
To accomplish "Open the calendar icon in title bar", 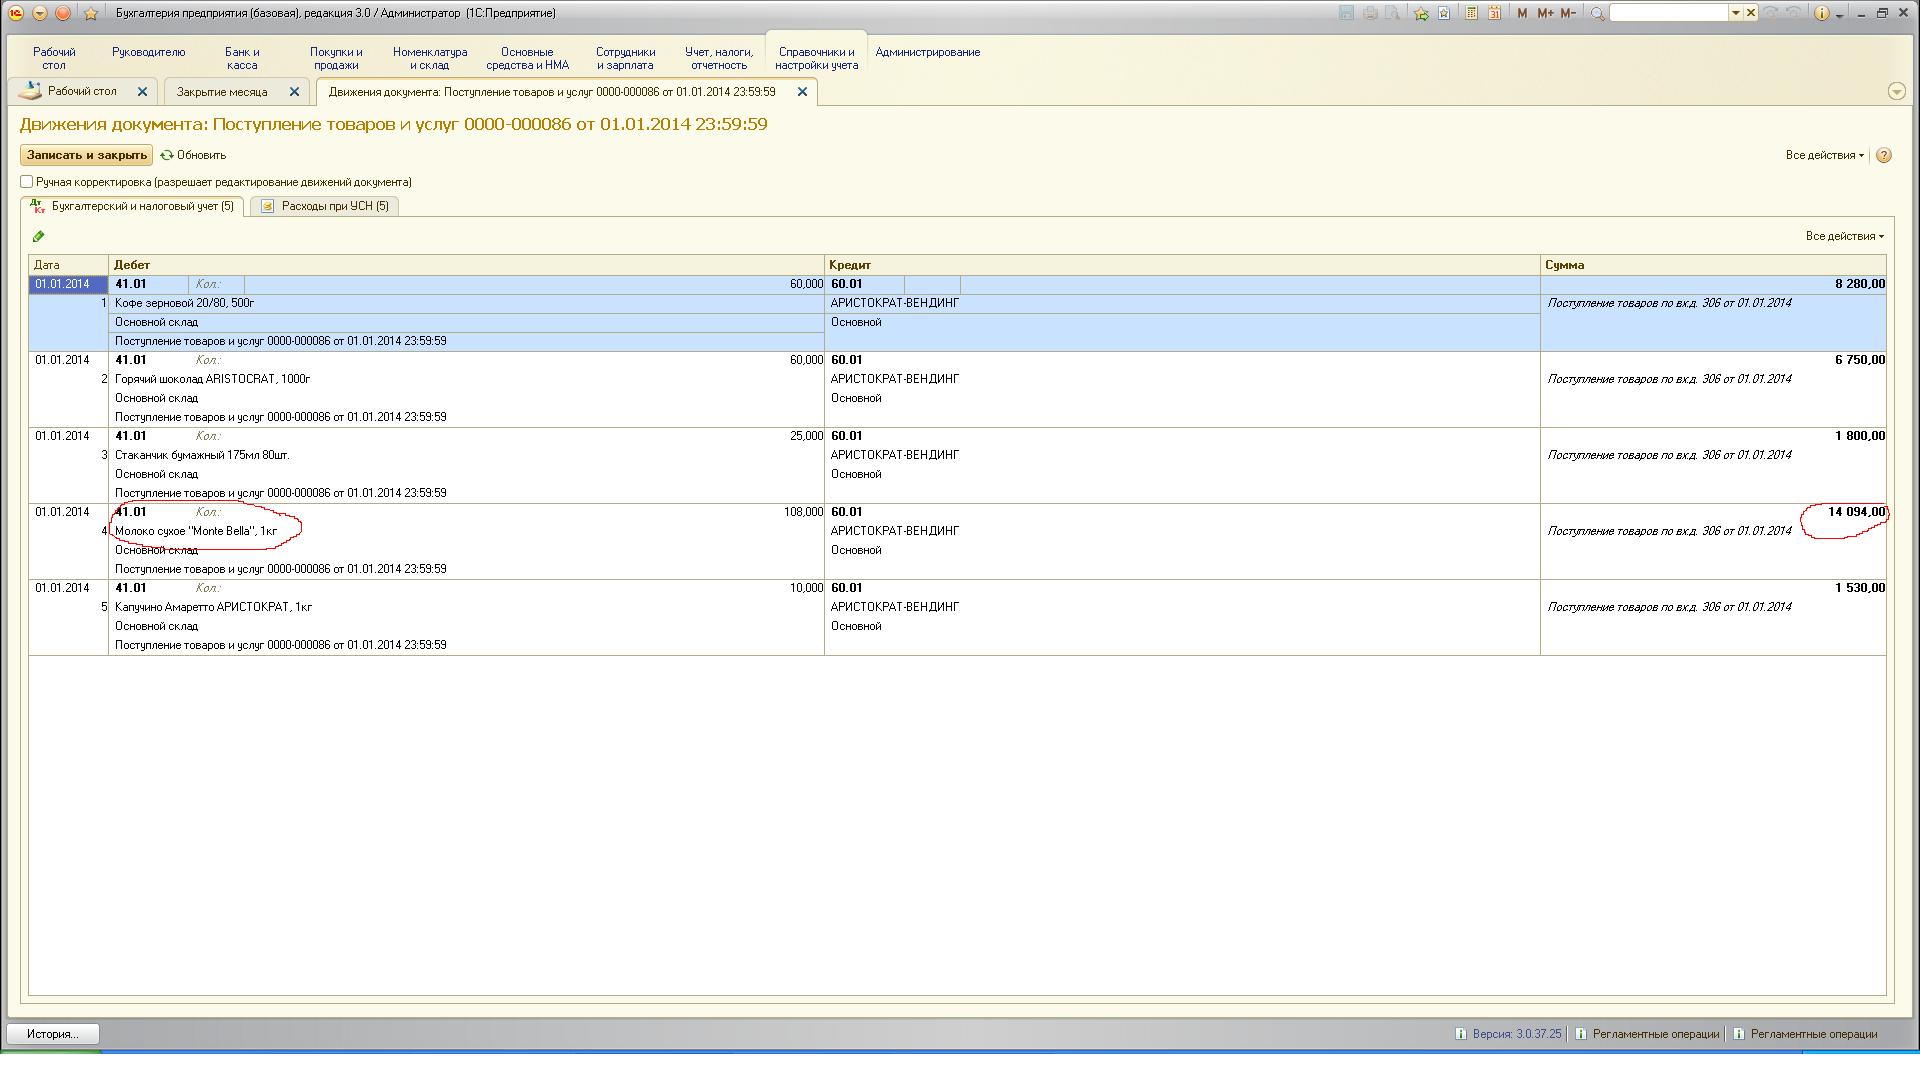I will pos(1494,13).
